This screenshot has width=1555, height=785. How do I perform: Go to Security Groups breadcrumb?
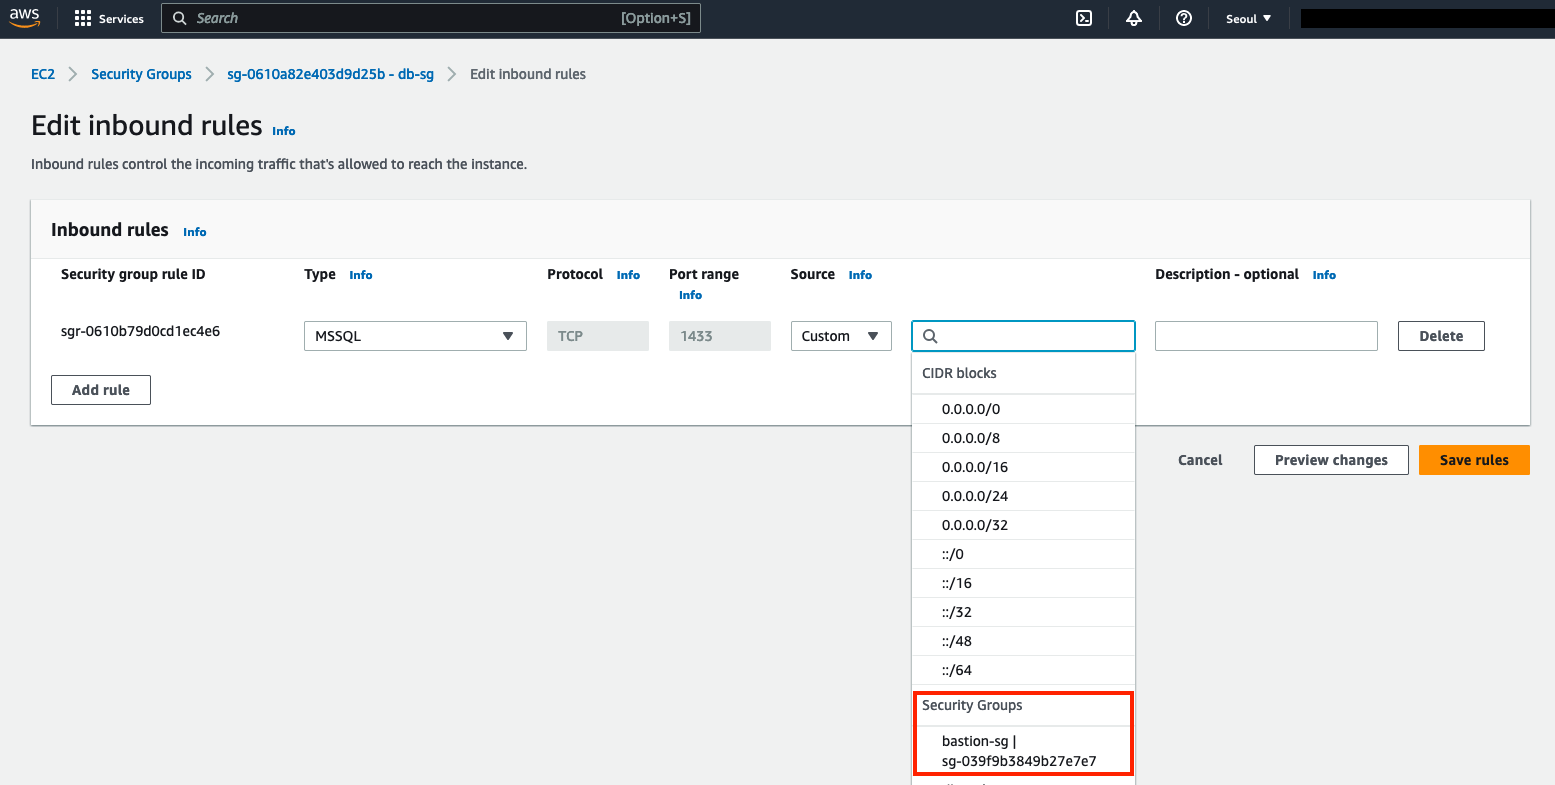tap(141, 74)
